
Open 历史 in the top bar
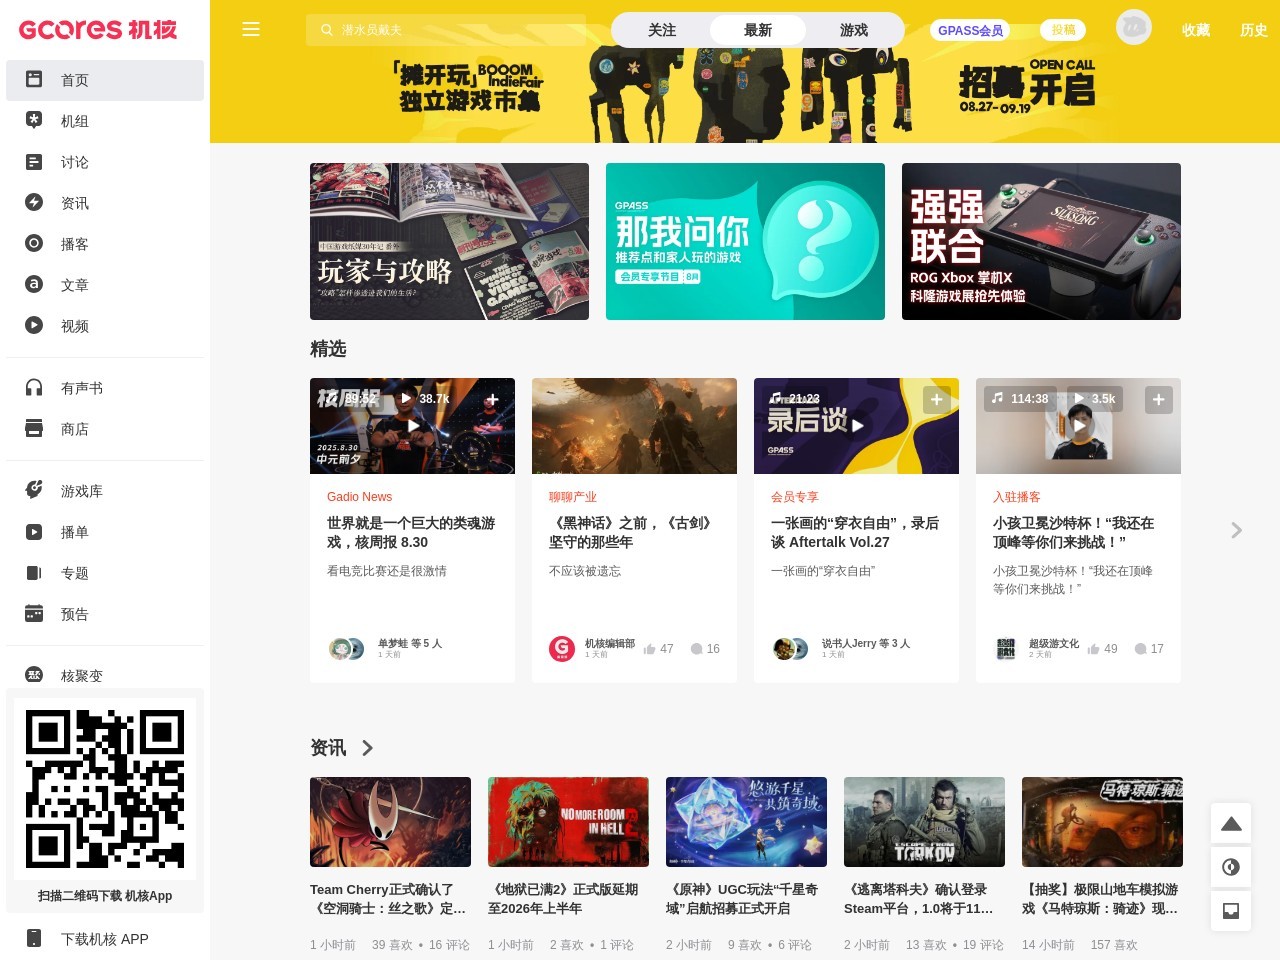(x=1254, y=30)
